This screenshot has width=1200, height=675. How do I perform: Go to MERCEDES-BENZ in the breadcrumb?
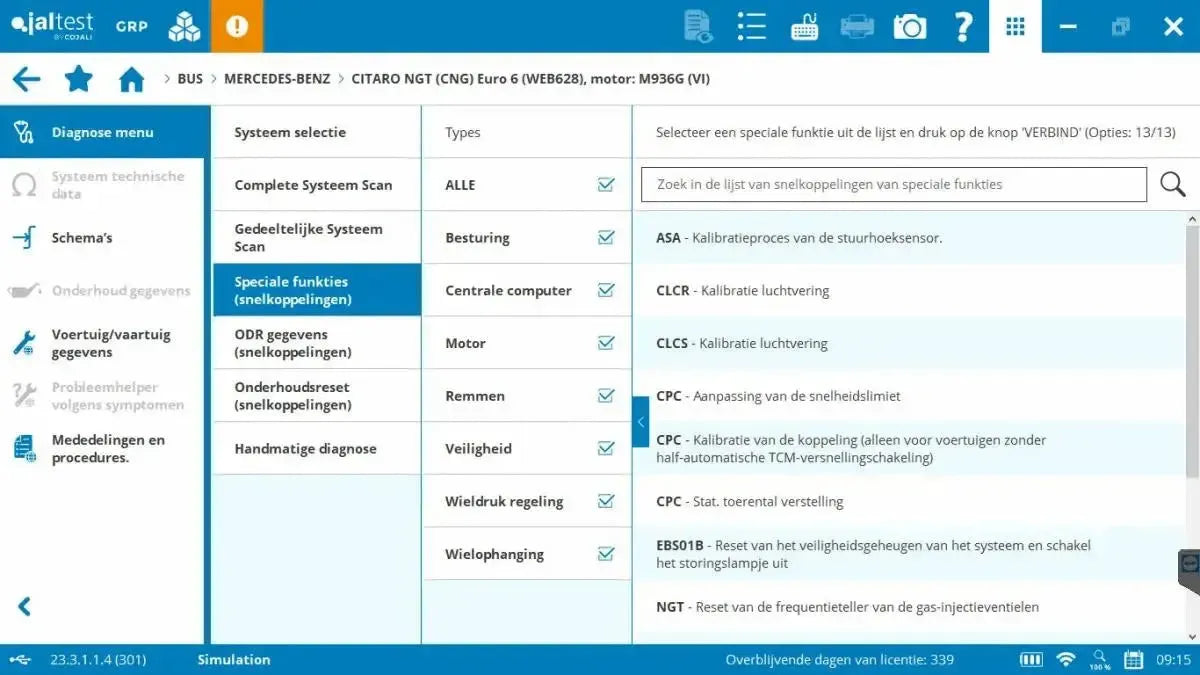tap(280, 78)
